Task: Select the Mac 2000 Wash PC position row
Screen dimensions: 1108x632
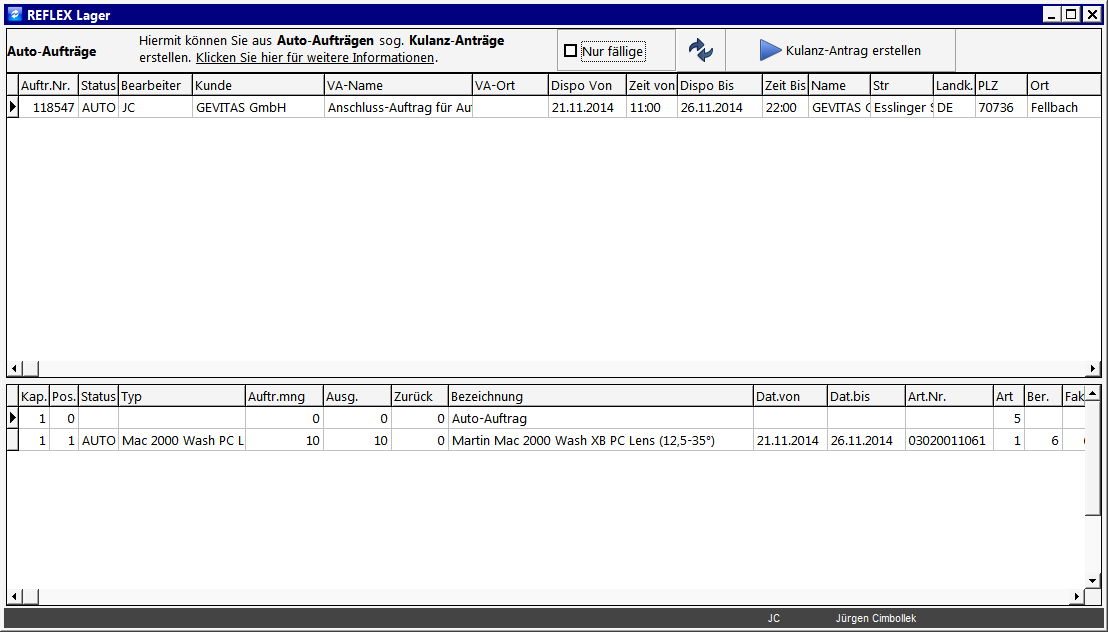Action: (x=546, y=440)
